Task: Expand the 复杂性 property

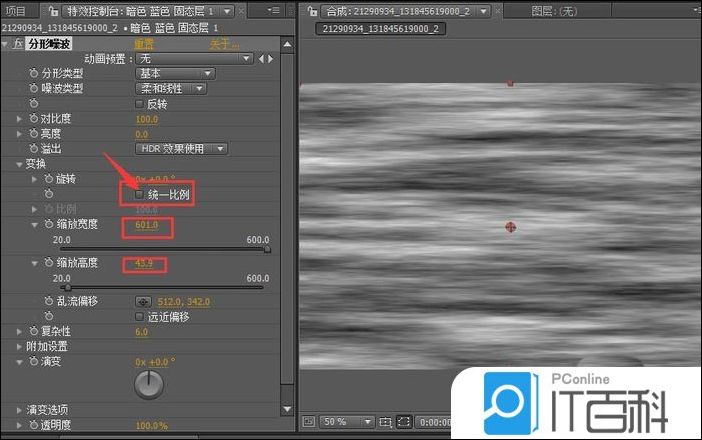Action: pyautogui.click(x=19, y=331)
